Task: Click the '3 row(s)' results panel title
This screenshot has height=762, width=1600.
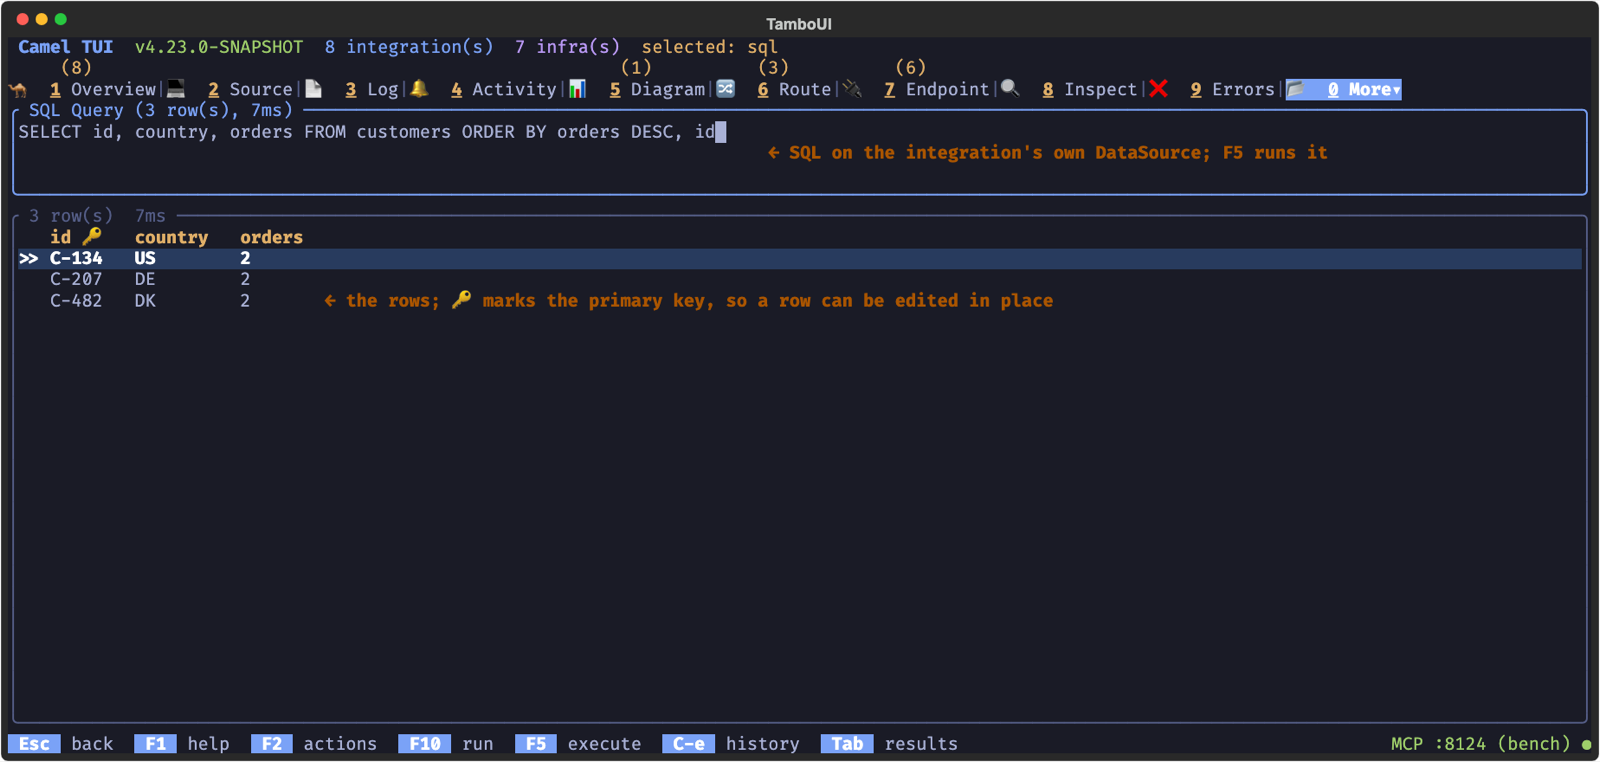Action: [x=71, y=216]
